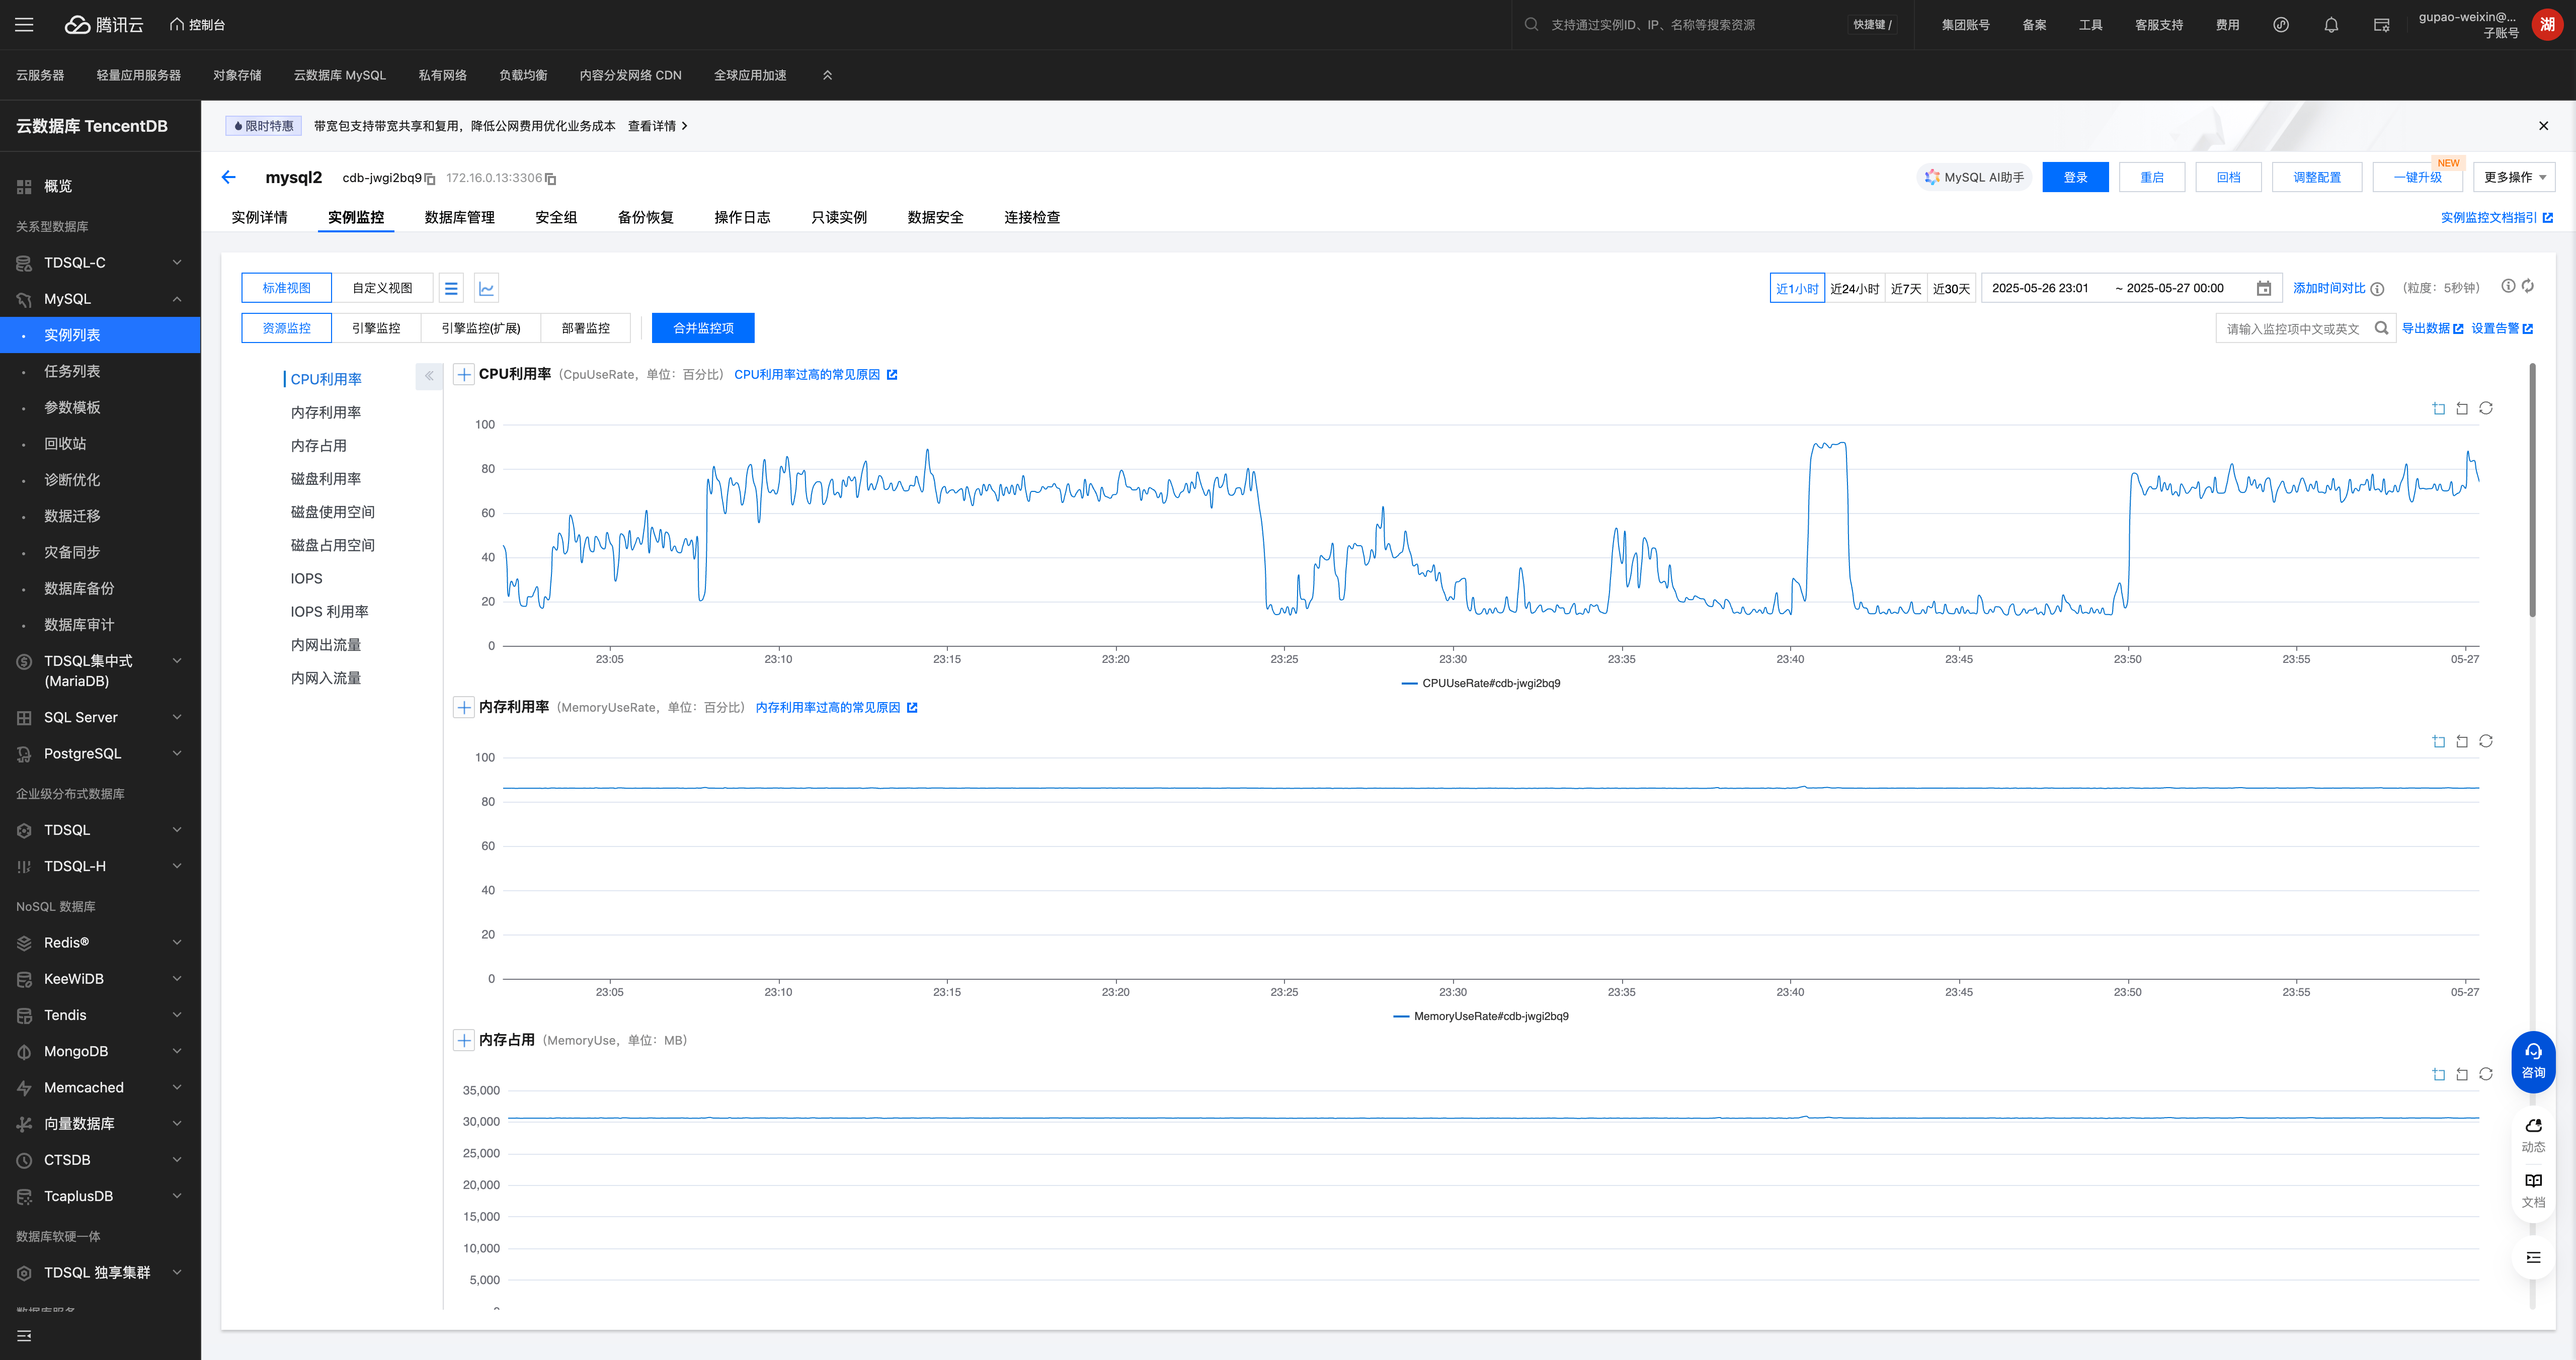The width and height of the screenshot is (2576, 1360).
Task: Open the notifications bell icon
Action: pos(2330,25)
